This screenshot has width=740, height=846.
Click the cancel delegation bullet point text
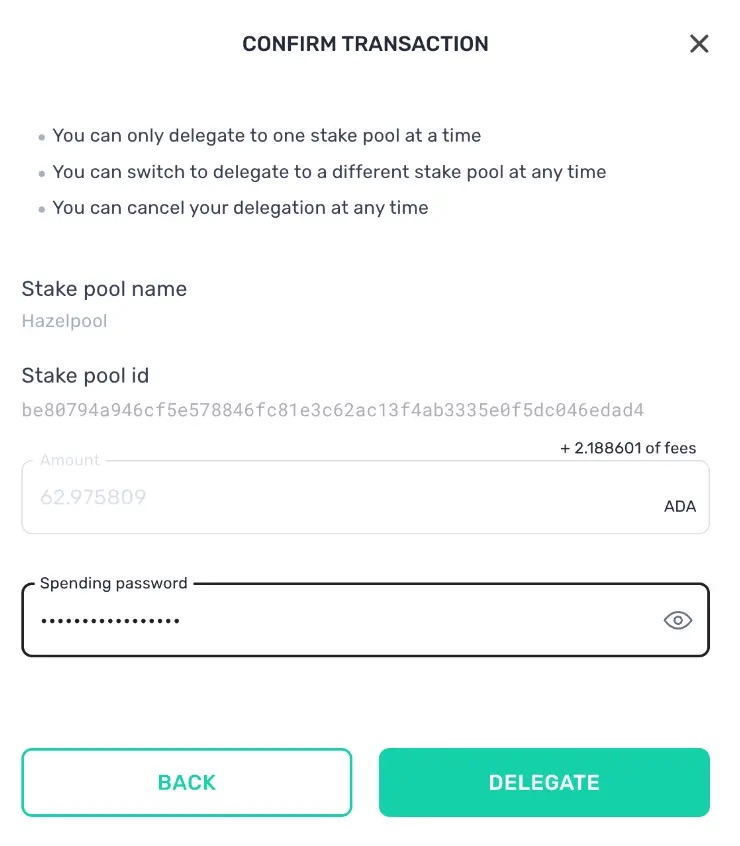pyautogui.click(x=240, y=207)
